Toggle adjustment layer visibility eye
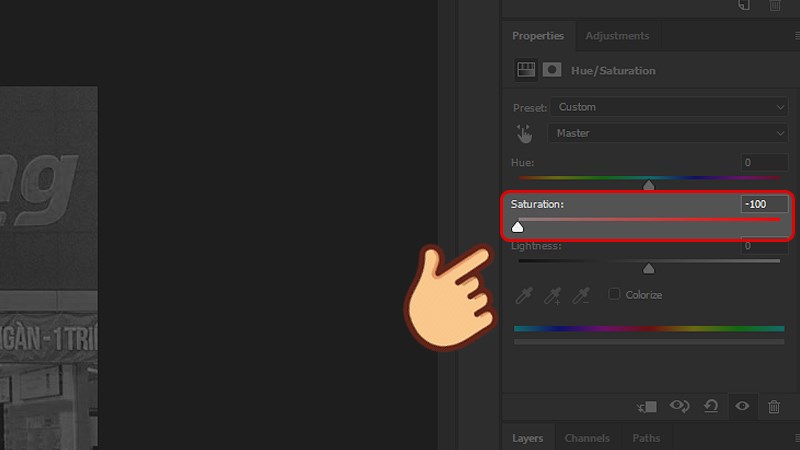800x450 pixels. point(742,406)
